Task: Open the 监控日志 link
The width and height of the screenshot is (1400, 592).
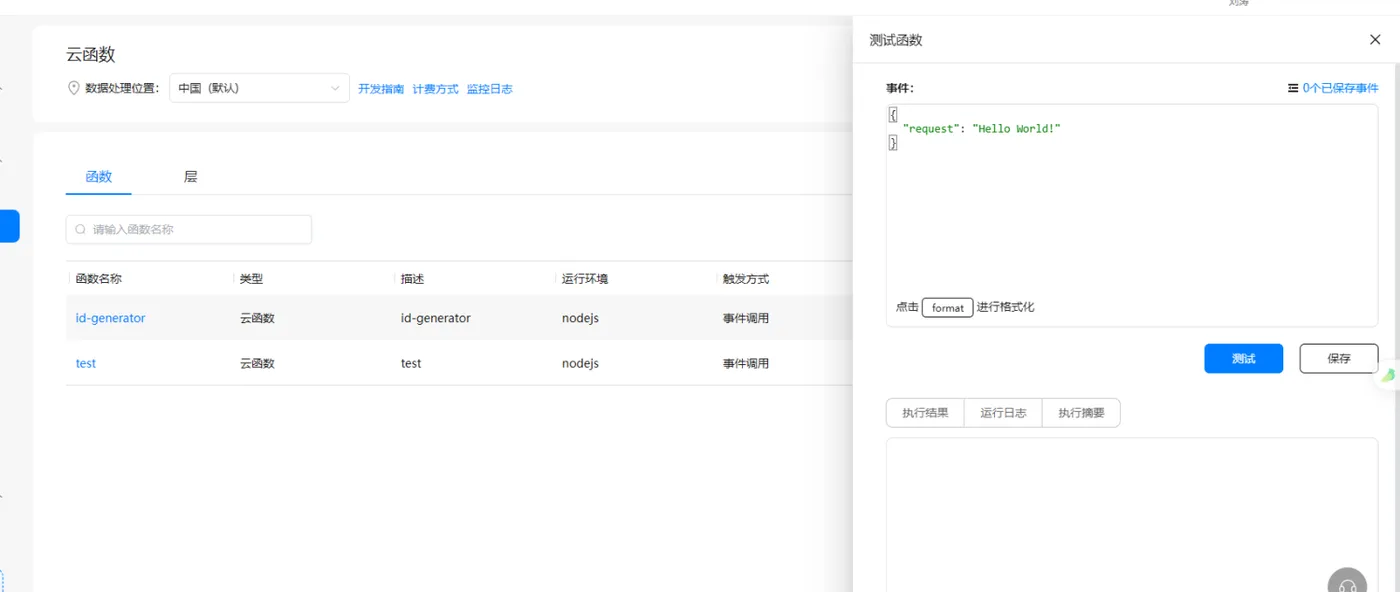Action: click(x=490, y=89)
